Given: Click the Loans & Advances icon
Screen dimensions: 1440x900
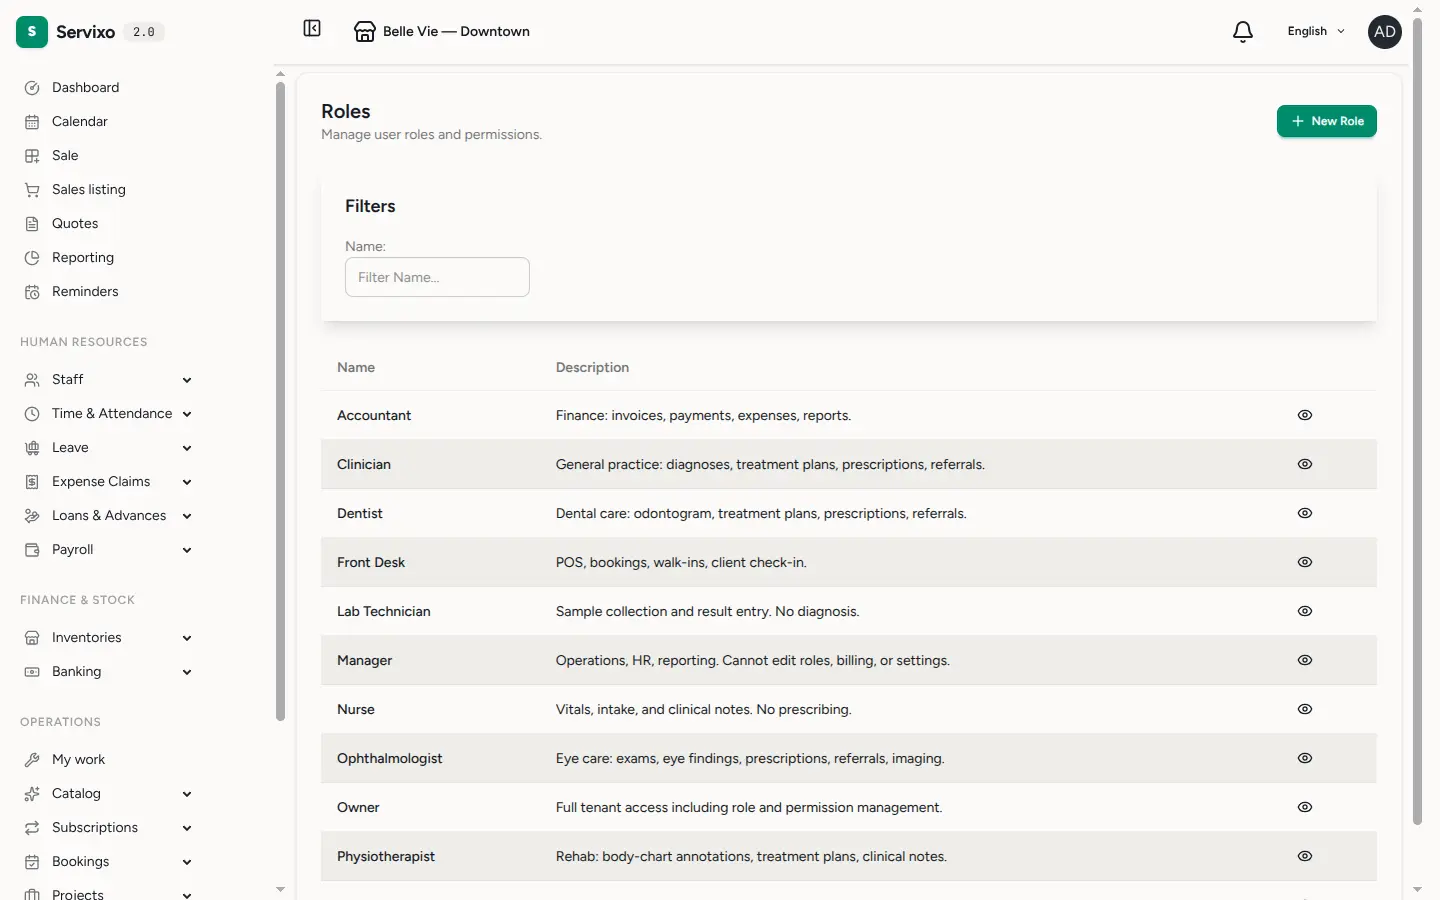Looking at the screenshot, I should 32,516.
